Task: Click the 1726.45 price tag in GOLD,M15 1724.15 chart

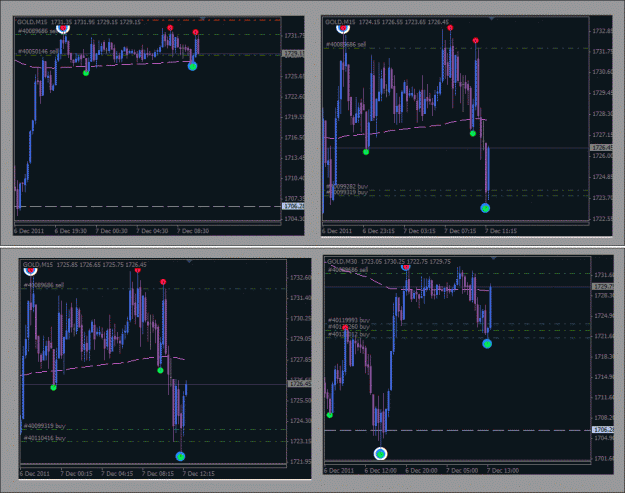Action: pyautogui.click(x=601, y=147)
